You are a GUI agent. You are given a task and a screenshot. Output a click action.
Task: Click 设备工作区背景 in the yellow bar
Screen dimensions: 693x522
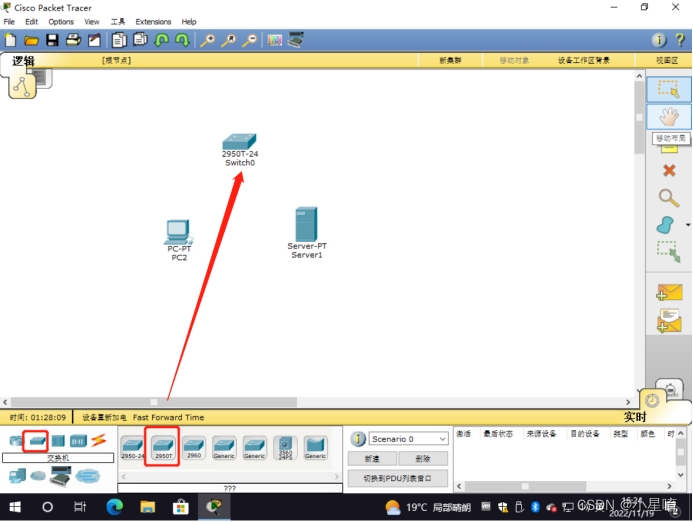[583, 61]
